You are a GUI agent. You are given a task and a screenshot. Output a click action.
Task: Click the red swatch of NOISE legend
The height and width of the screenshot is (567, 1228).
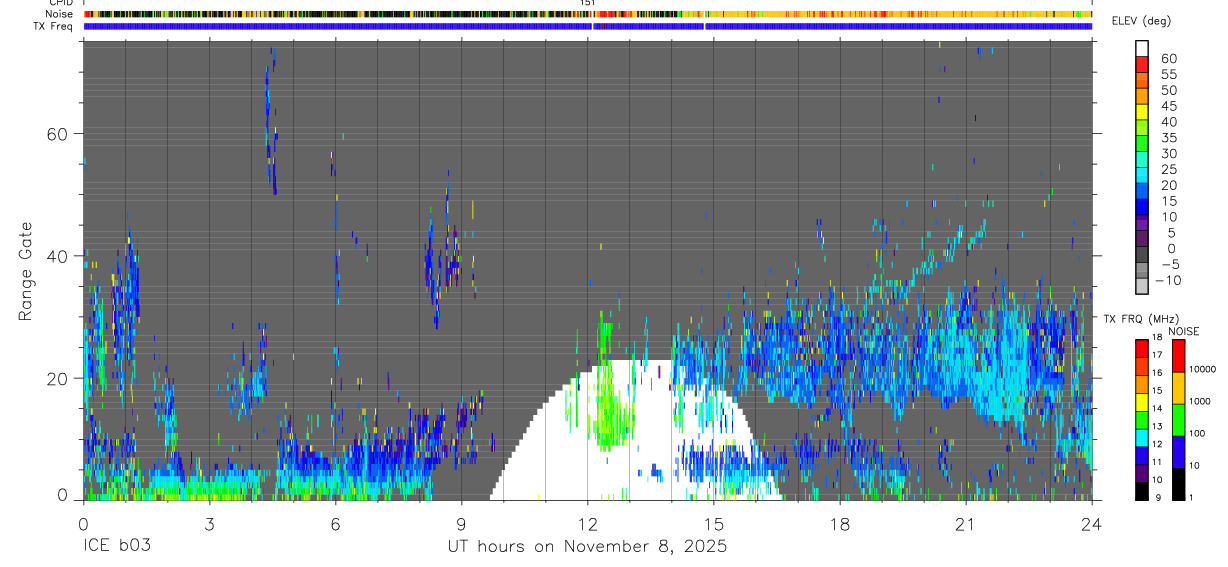(1177, 356)
